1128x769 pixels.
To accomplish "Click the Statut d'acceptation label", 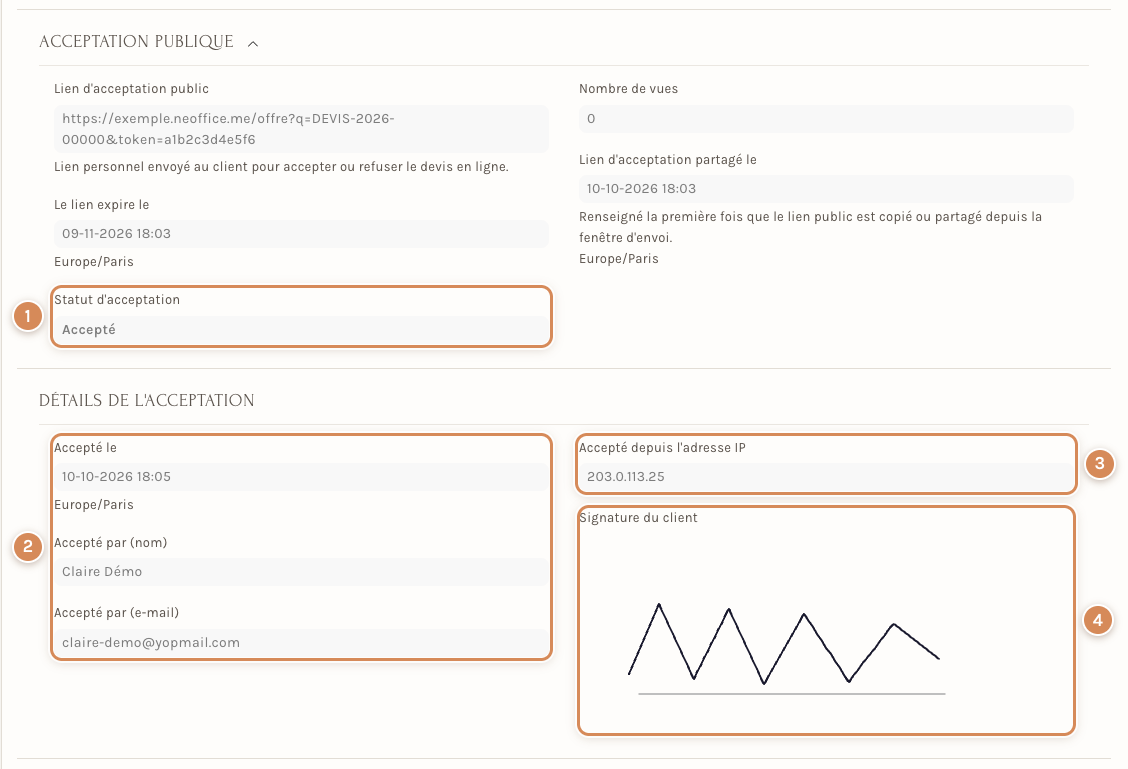I will pyautogui.click(x=117, y=299).
